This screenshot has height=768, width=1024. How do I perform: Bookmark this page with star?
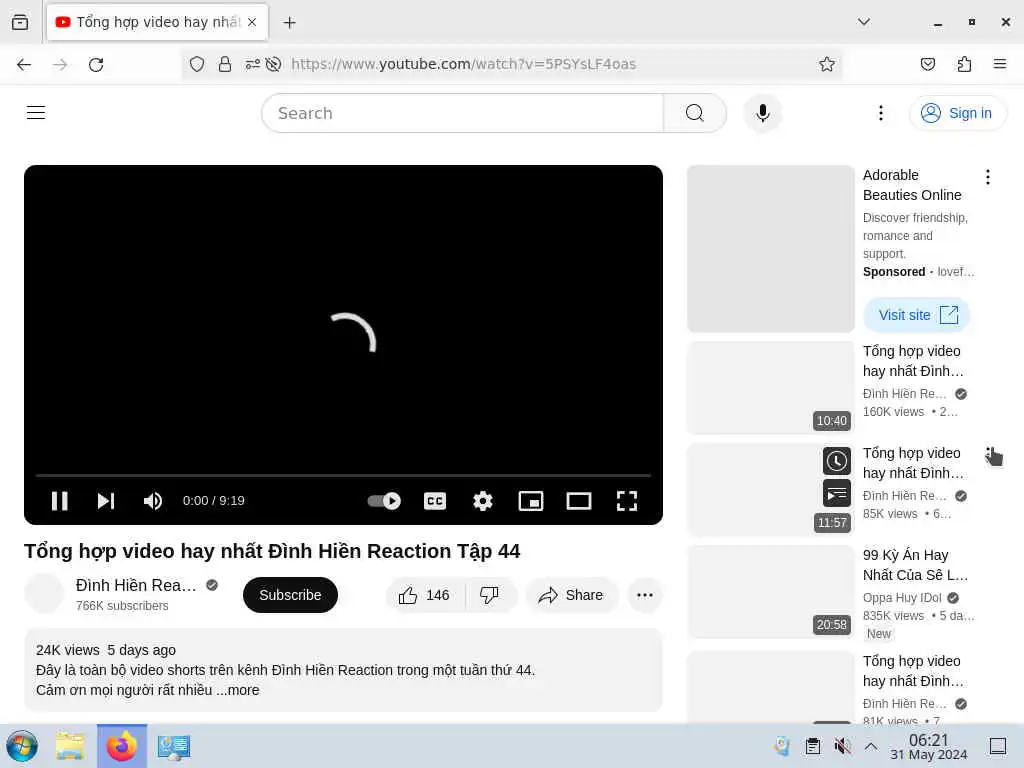pos(827,64)
